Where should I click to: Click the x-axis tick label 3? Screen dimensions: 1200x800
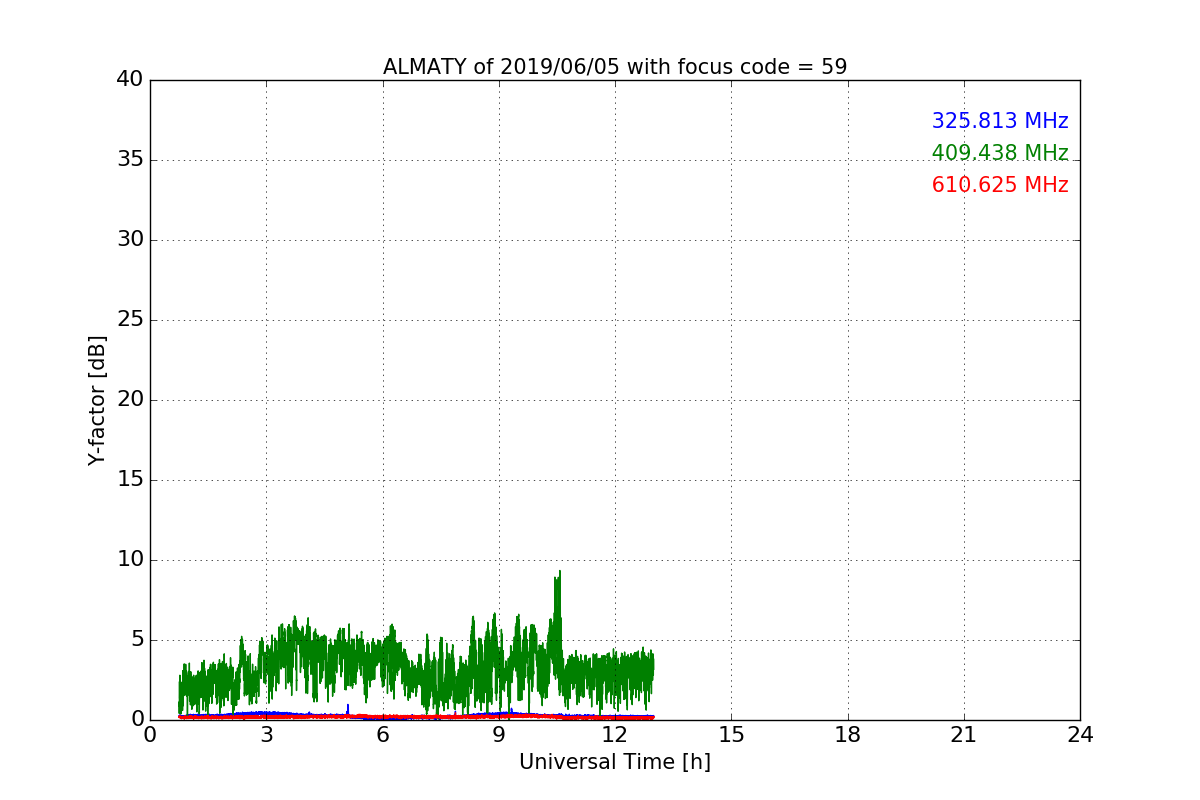point(266,735)
